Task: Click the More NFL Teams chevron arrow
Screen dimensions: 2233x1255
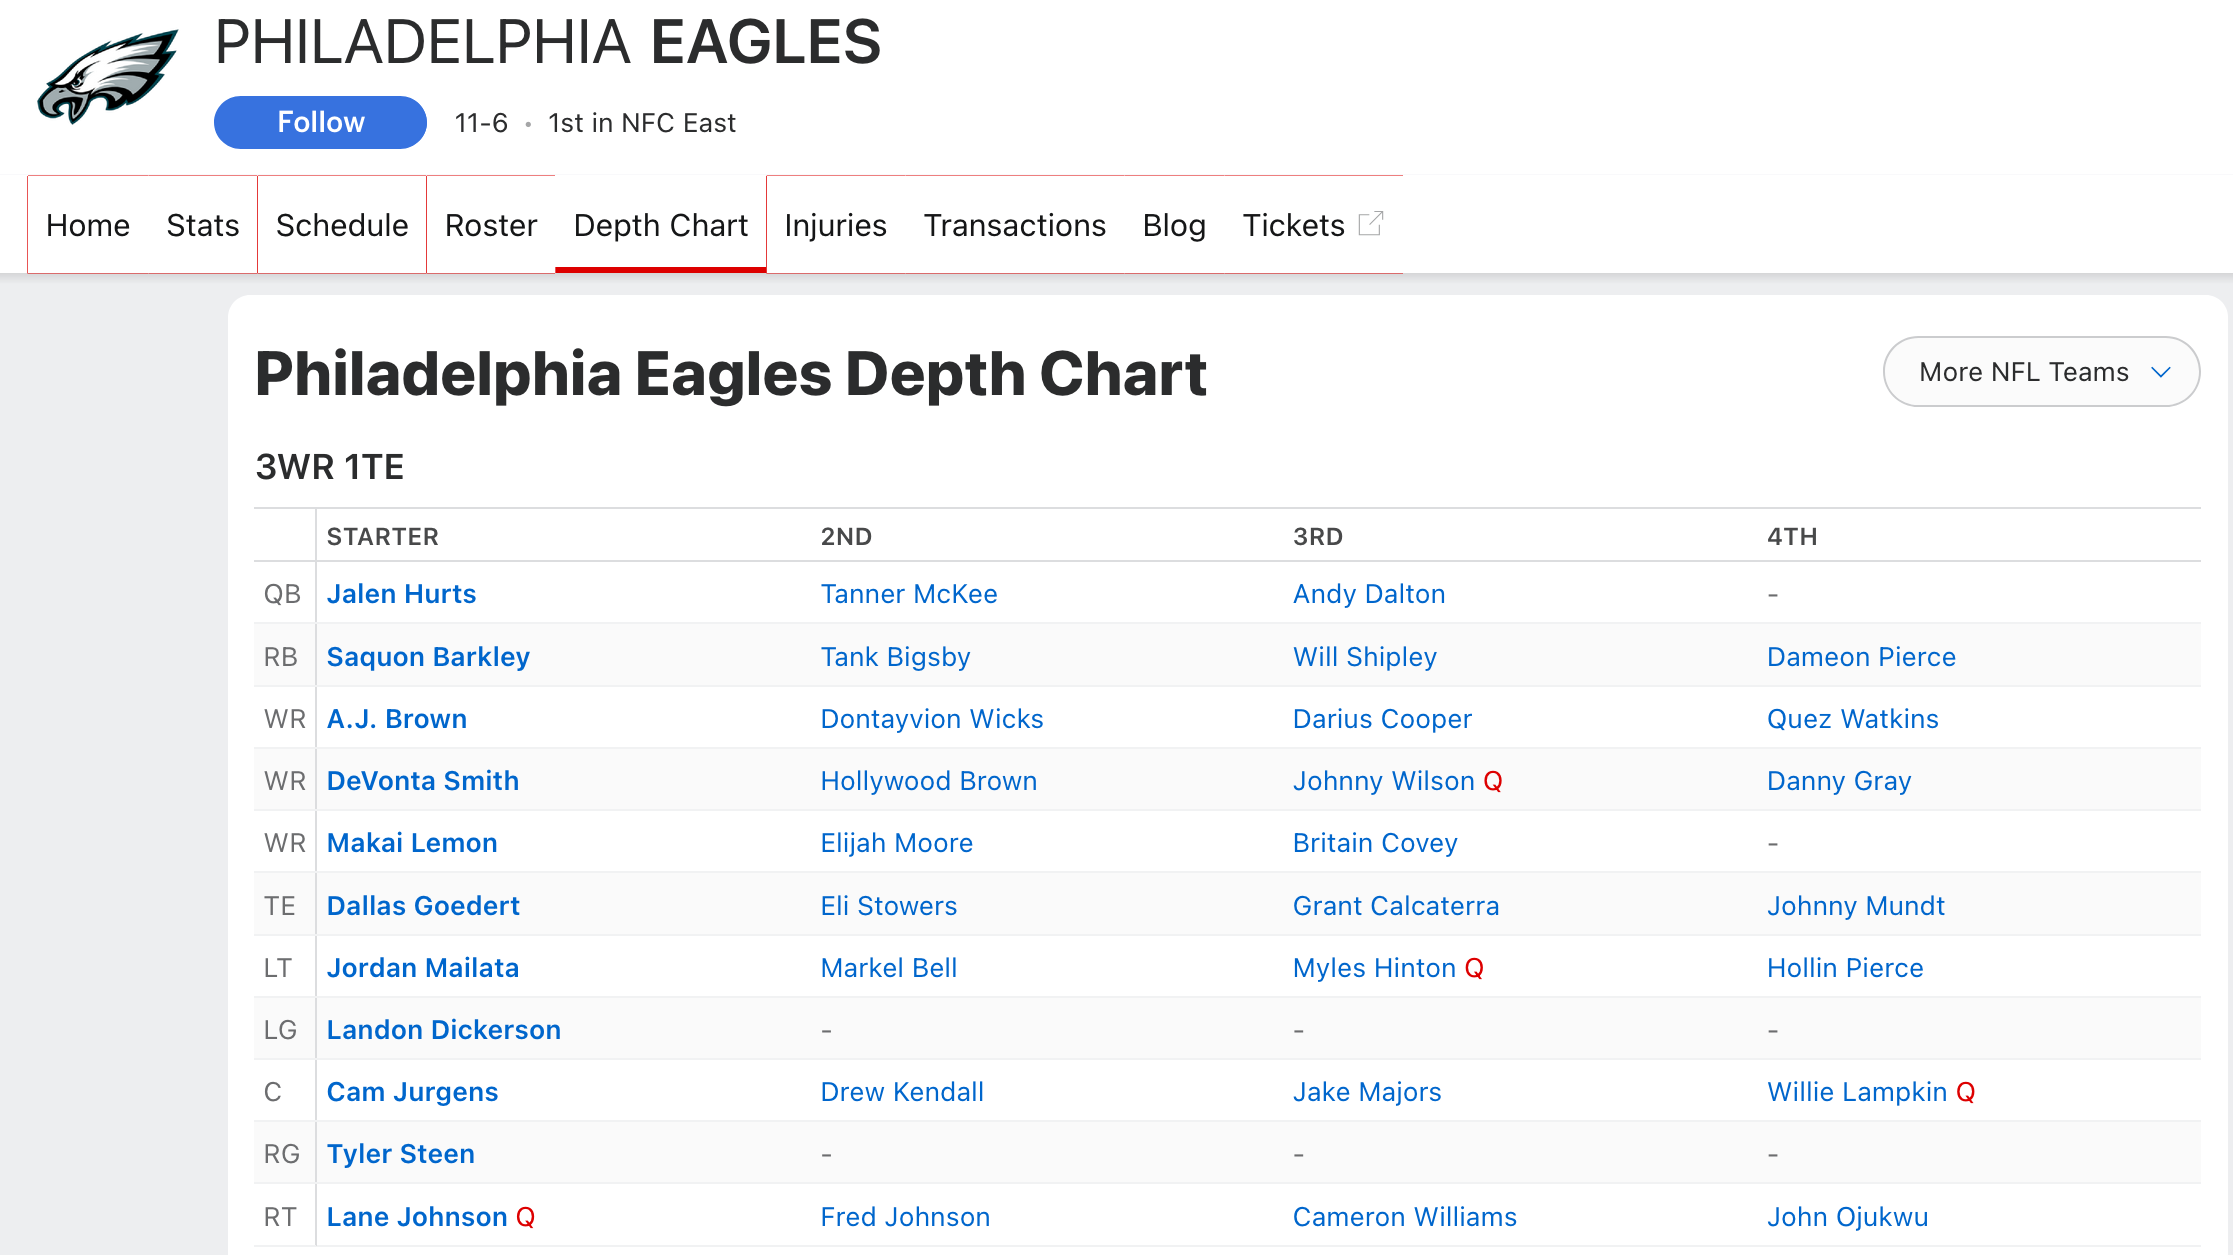Action: 2161,372
